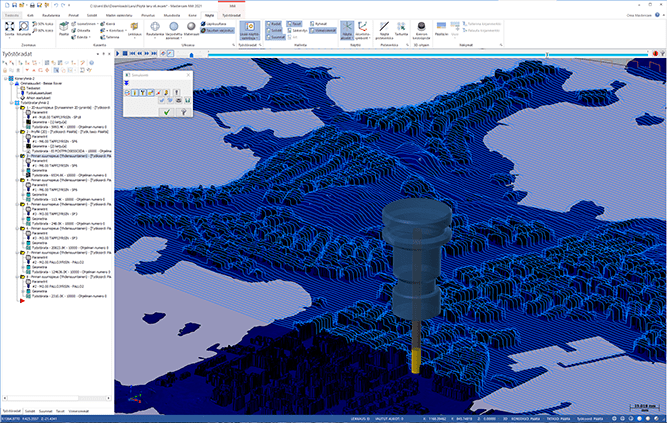Click the help question mark in the simulation dialog

pyautogui.click(x=183, y=112)
